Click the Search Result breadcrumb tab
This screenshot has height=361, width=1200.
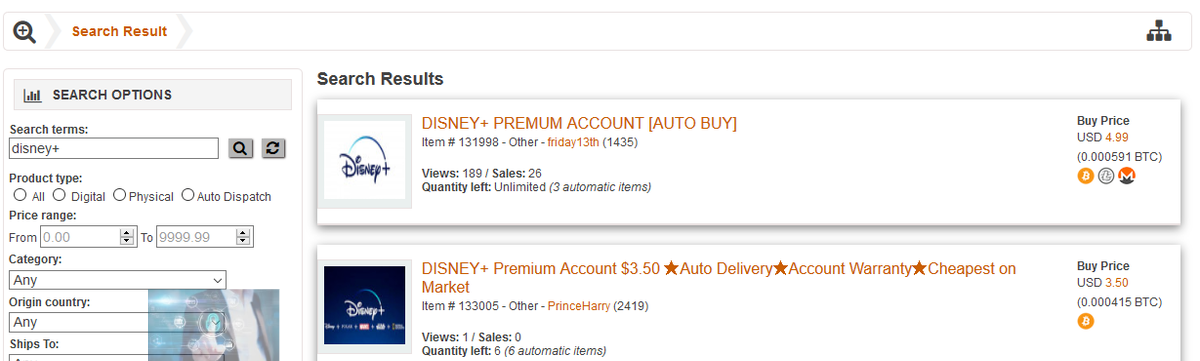(120, 31)
